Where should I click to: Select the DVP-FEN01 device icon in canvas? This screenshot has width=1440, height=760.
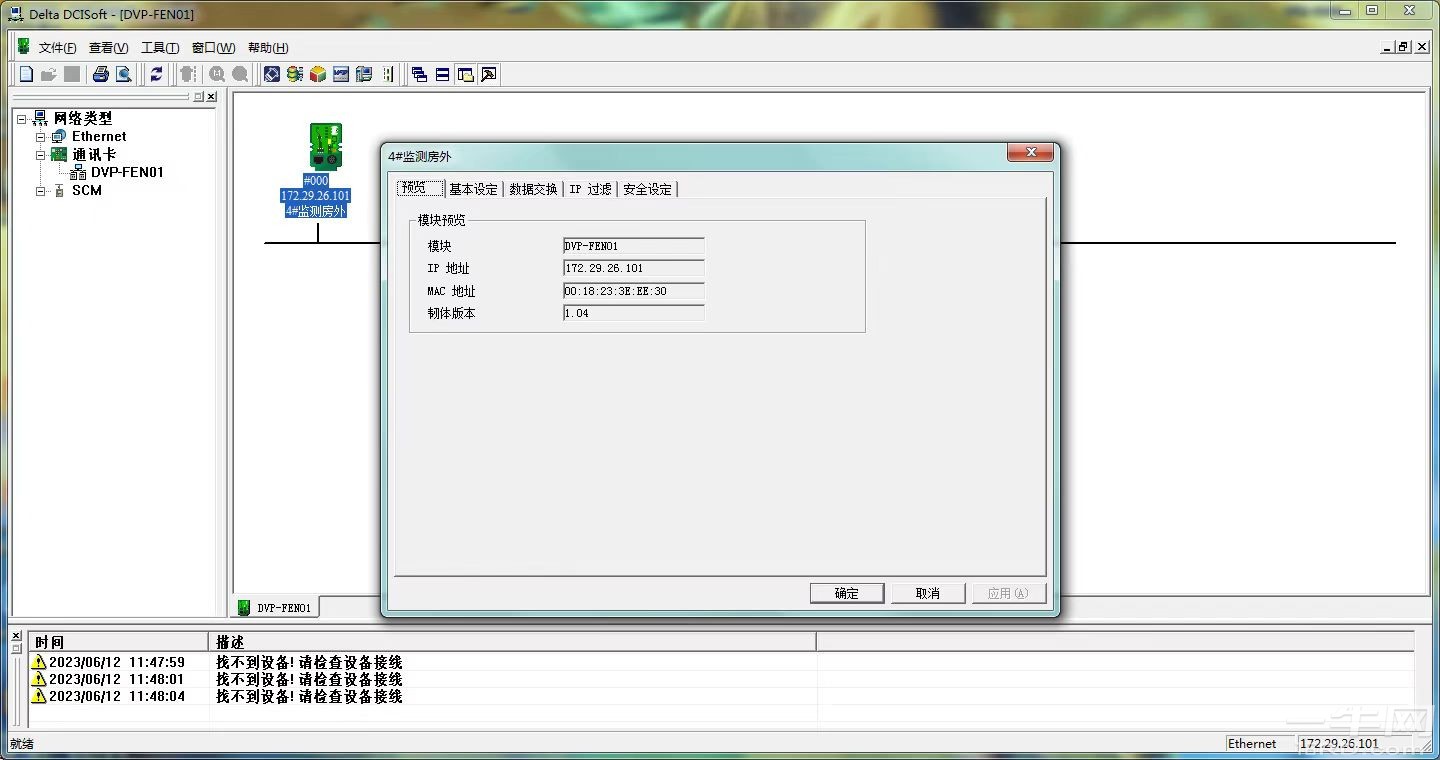(325, 146)
